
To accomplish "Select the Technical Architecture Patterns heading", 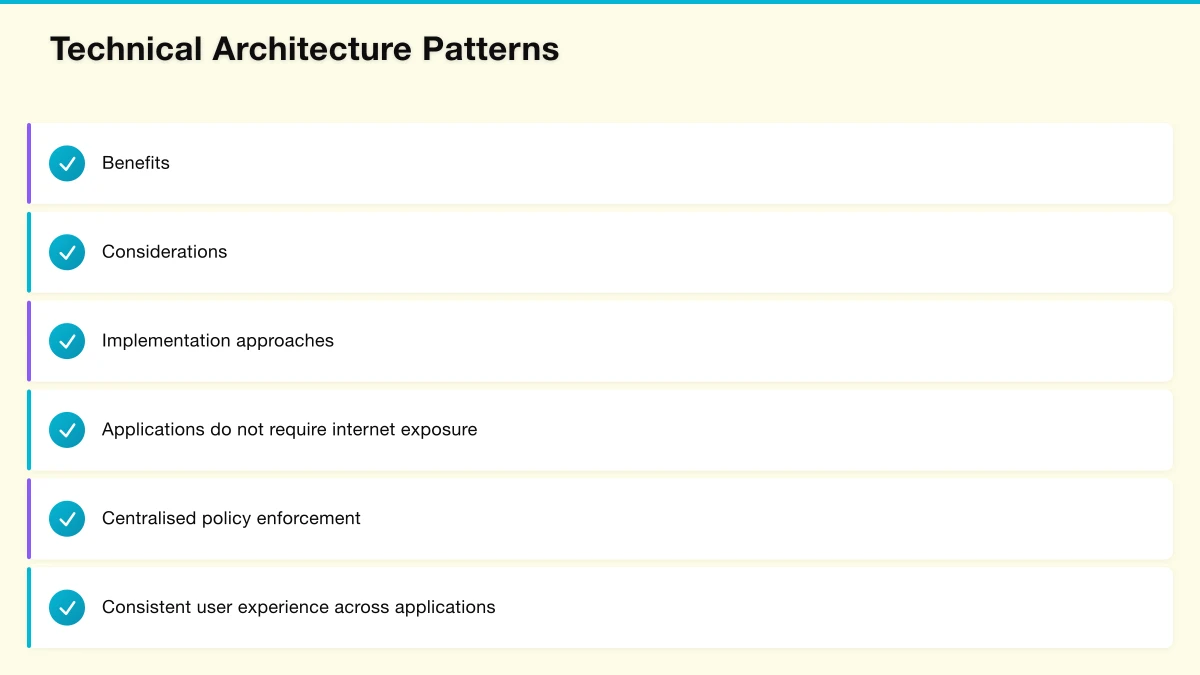I will (x=305, y=48).
